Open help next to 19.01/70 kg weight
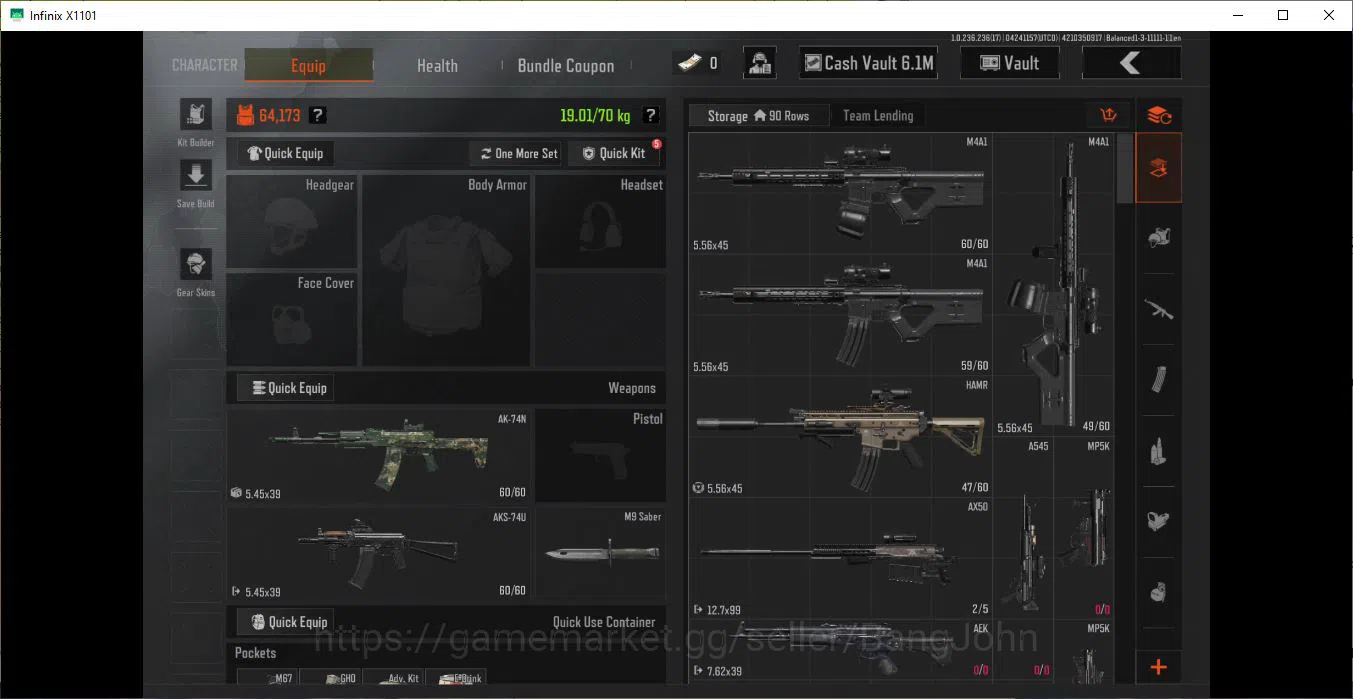The height and width of the screenshot is (699, 1353). pos(651,116)
